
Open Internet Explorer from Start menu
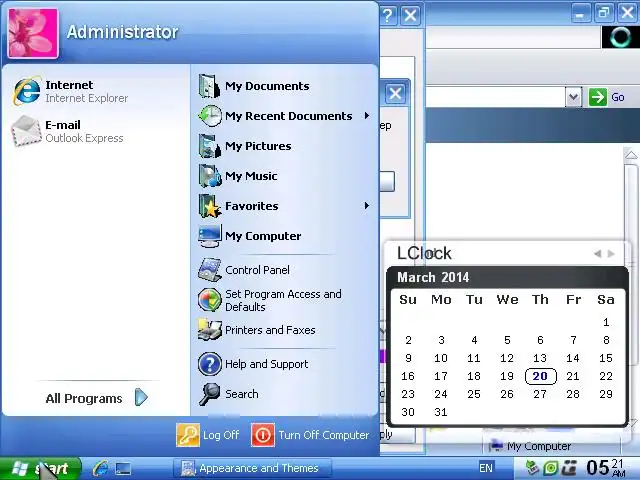70,91
